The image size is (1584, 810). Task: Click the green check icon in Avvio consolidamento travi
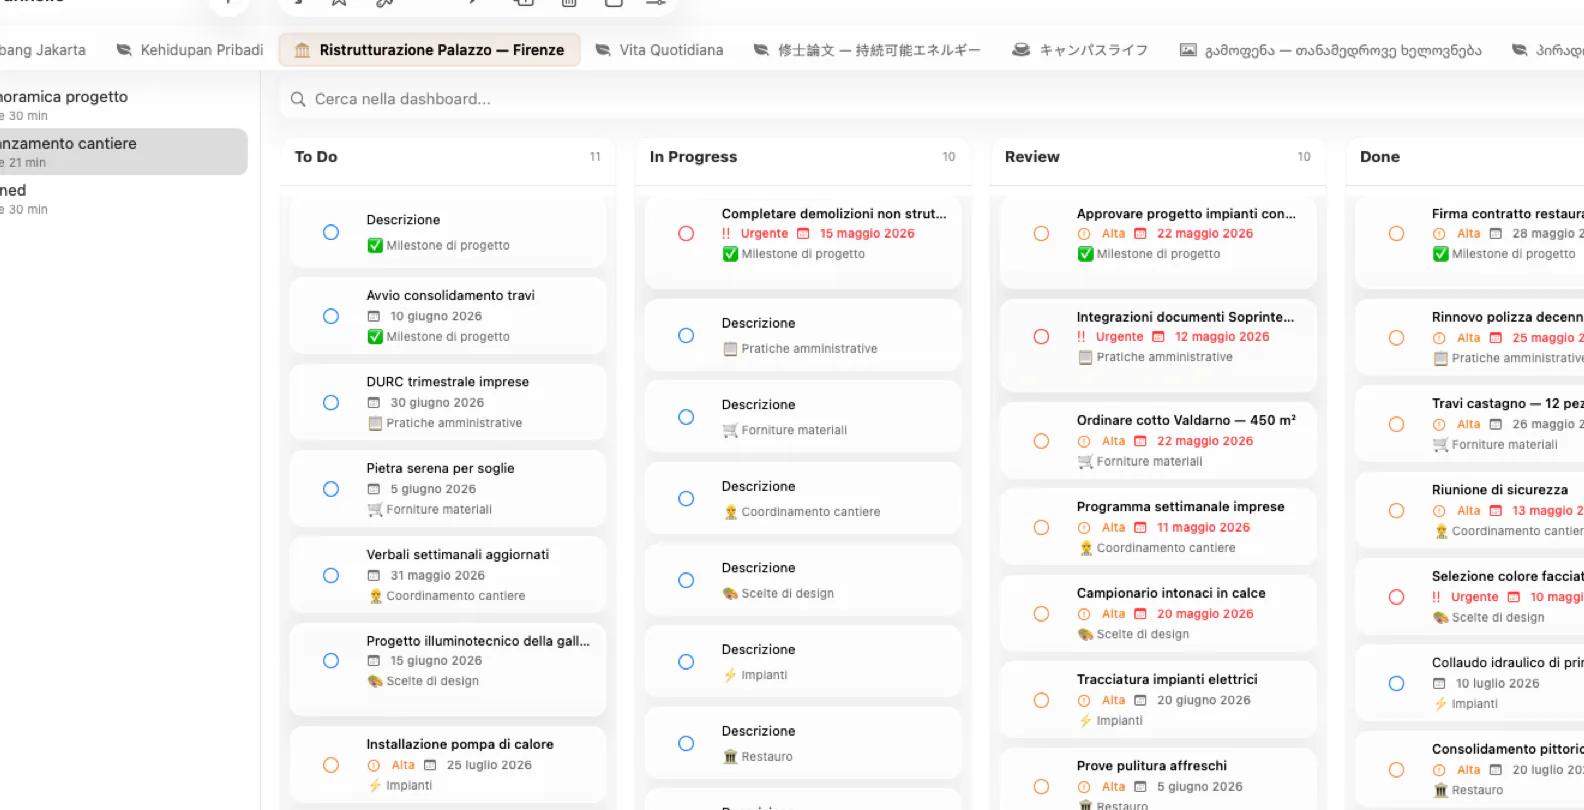(375, 337)
